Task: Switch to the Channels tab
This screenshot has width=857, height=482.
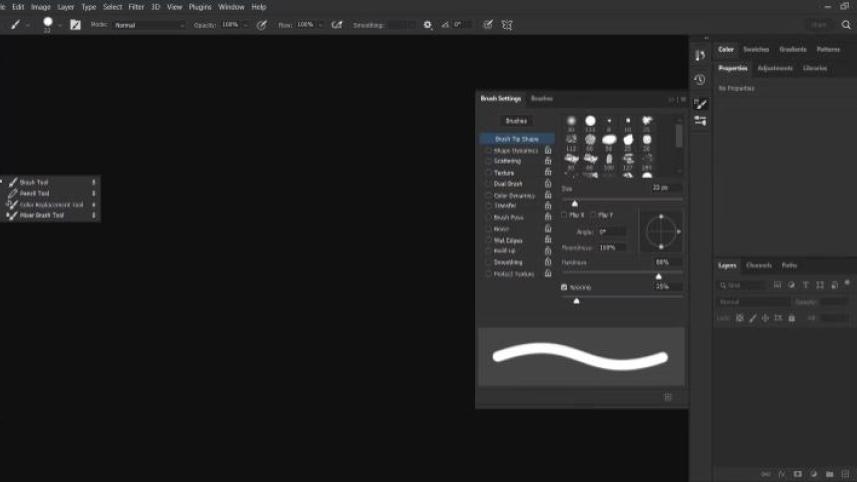Action: coord(759,265)
